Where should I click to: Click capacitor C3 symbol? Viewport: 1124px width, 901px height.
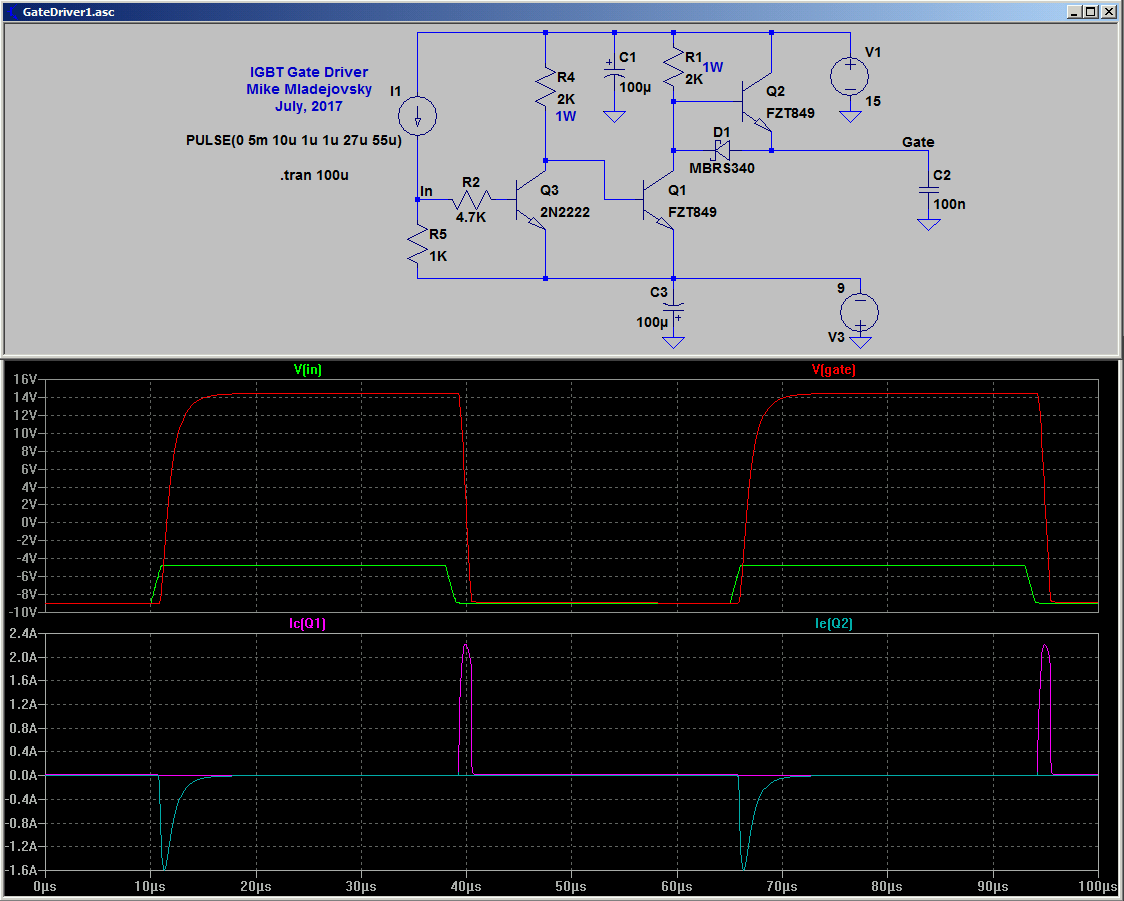[x=673, y=308]
